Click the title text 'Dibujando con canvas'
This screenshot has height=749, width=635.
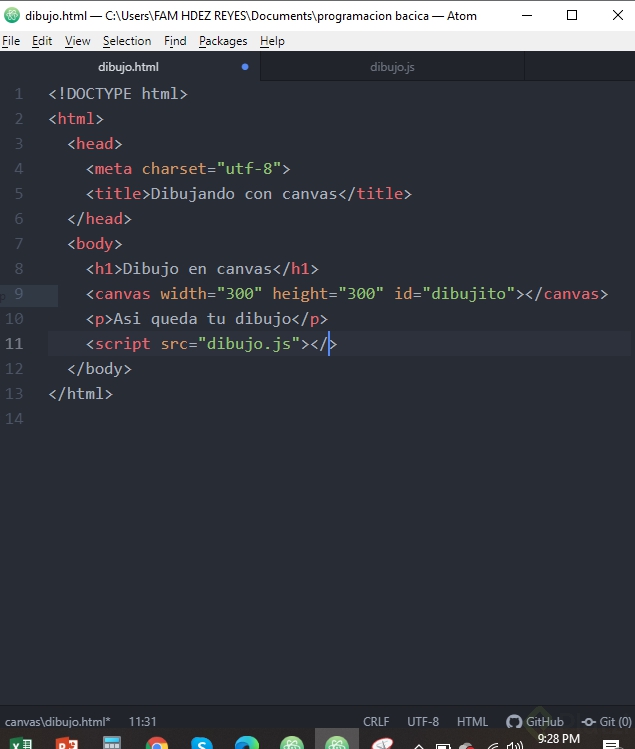244,193
